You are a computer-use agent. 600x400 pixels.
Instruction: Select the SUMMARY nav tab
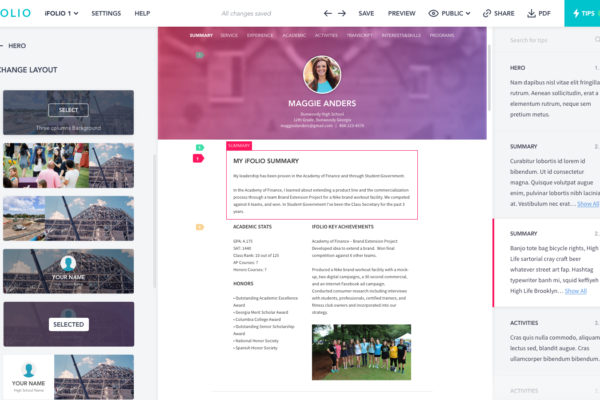pyautogui.click(x=201, y=35)
